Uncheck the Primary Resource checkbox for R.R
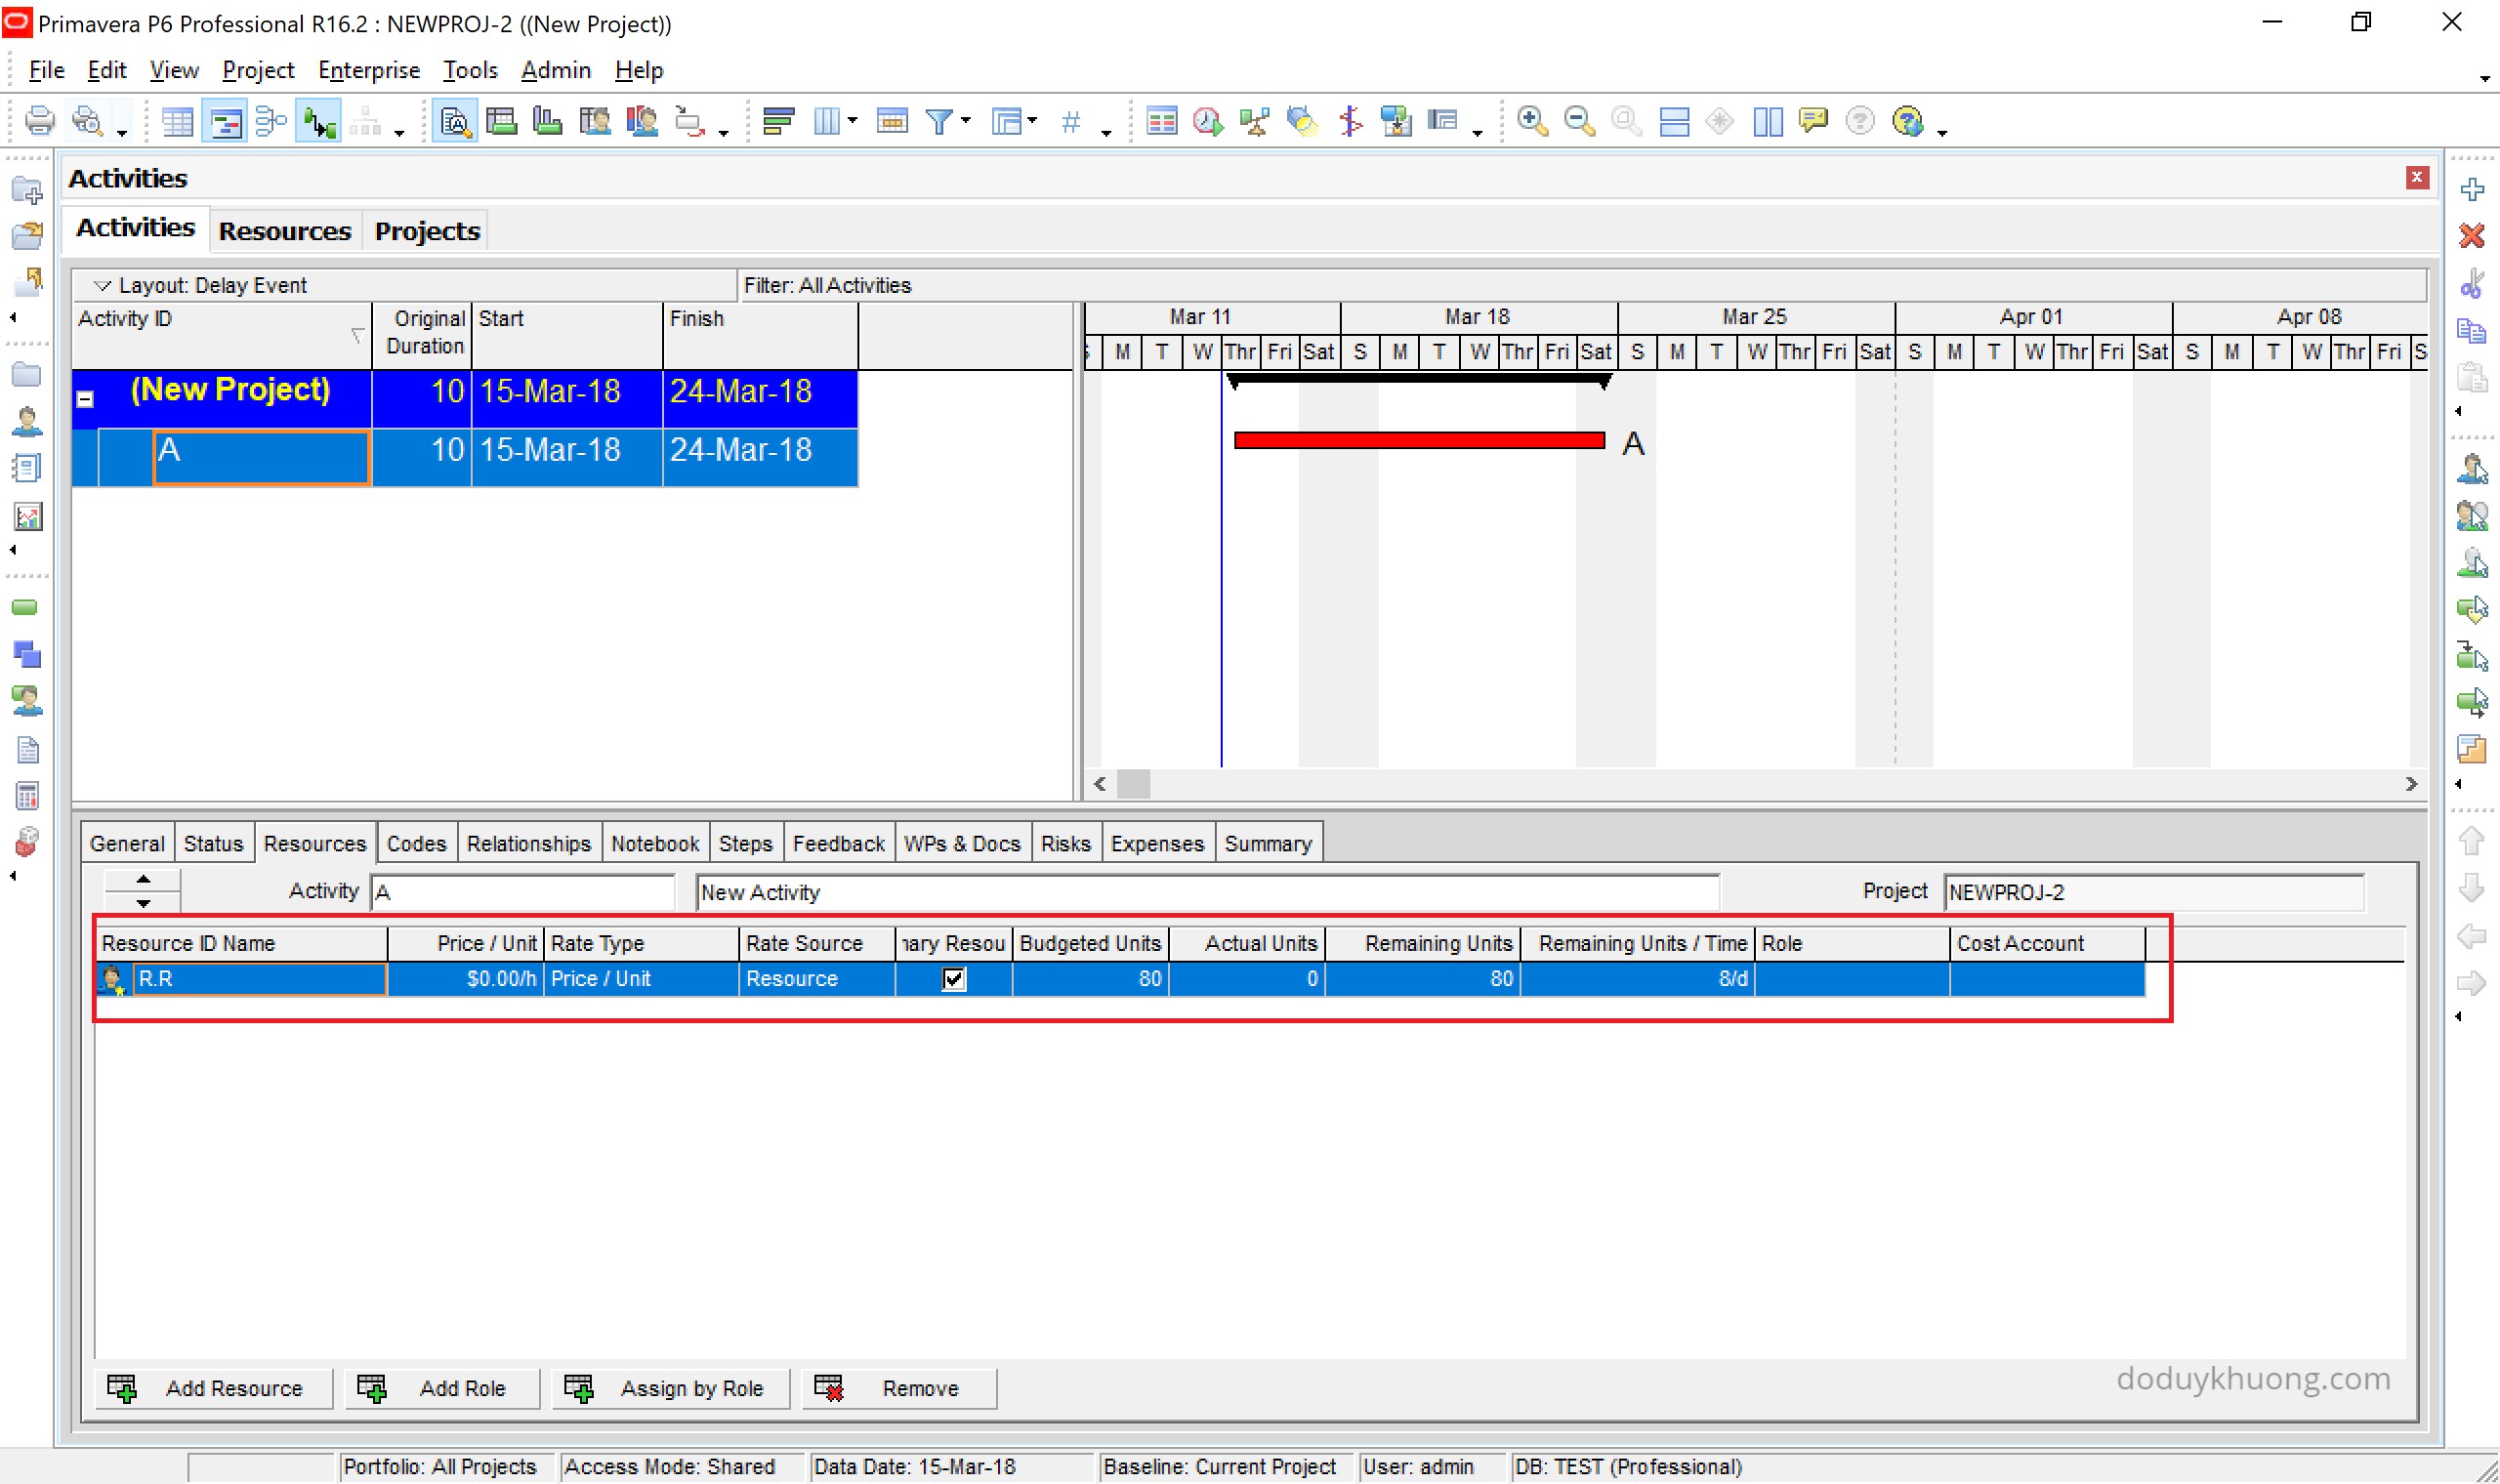This screenshot has height=1484, width=2500. 953,978
